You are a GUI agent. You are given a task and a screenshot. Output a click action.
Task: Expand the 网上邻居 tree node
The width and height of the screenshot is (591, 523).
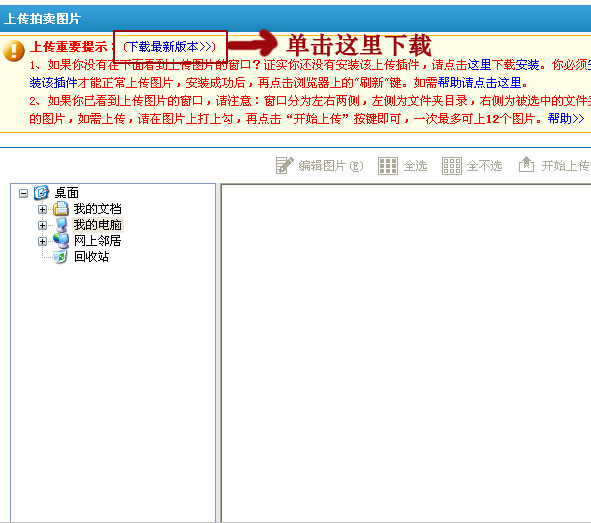coord(42,241)
